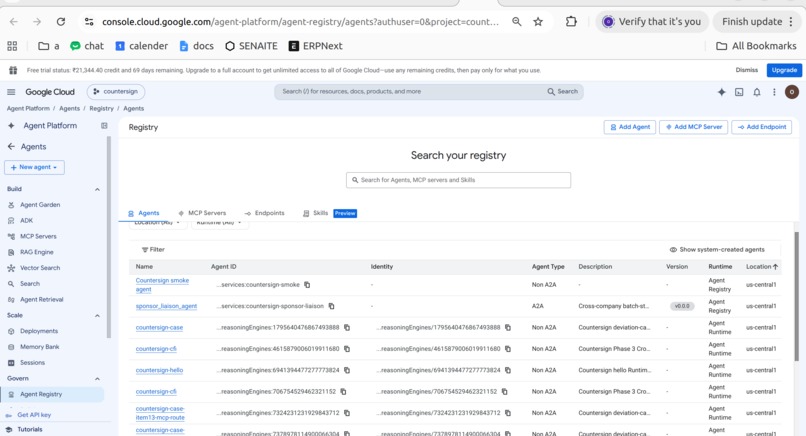This screenshot has width=806, height=436.
Task: Open the Countersign smoke agent link
Action: coord(162,285)
